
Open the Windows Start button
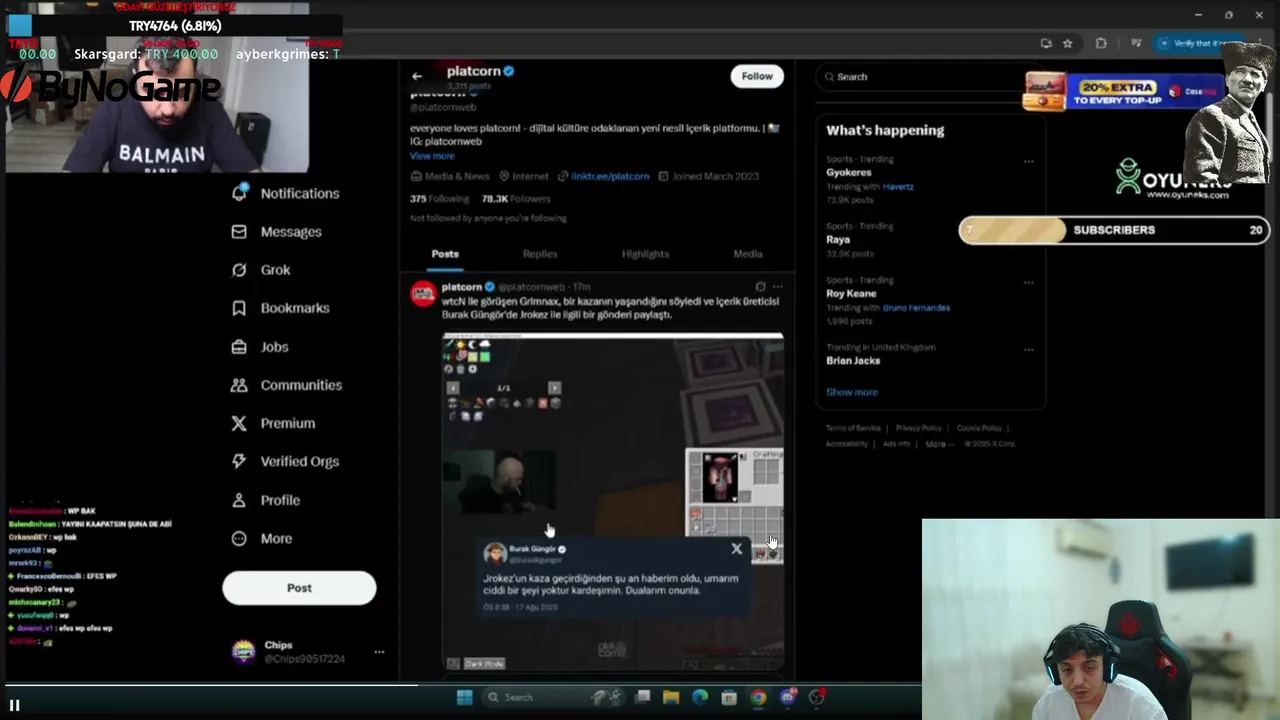(464, 697)
